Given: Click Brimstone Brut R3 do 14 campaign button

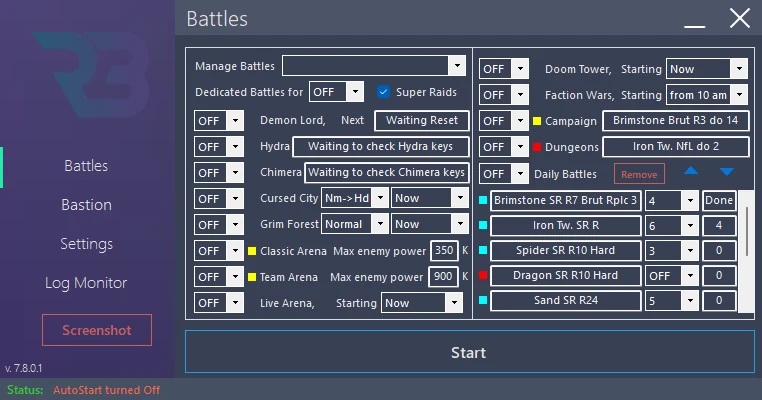Looking at the screenshot, I should (675, 121).
